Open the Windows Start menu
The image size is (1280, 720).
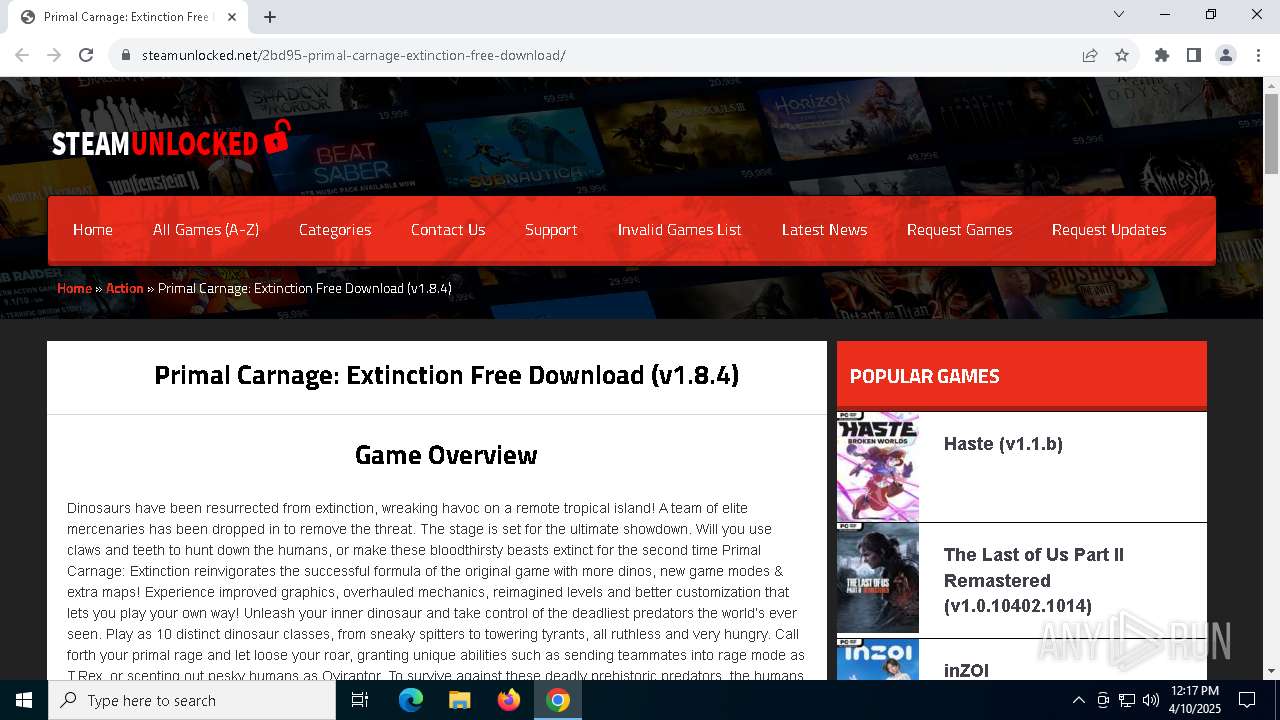point(24,700)
